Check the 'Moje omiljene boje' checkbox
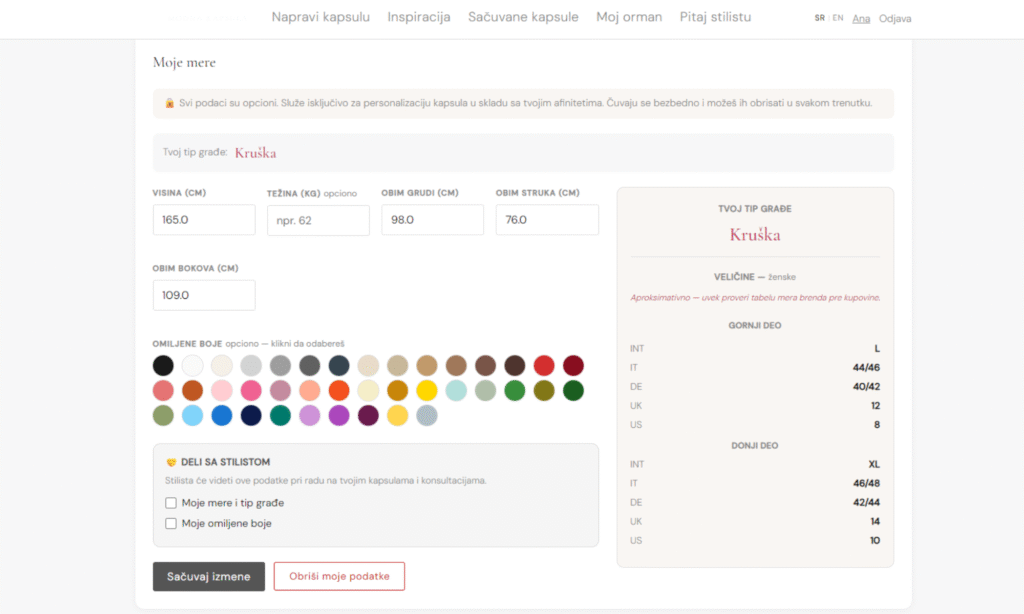The width and height of the screenshot is (1024, 614). [171, 523]
